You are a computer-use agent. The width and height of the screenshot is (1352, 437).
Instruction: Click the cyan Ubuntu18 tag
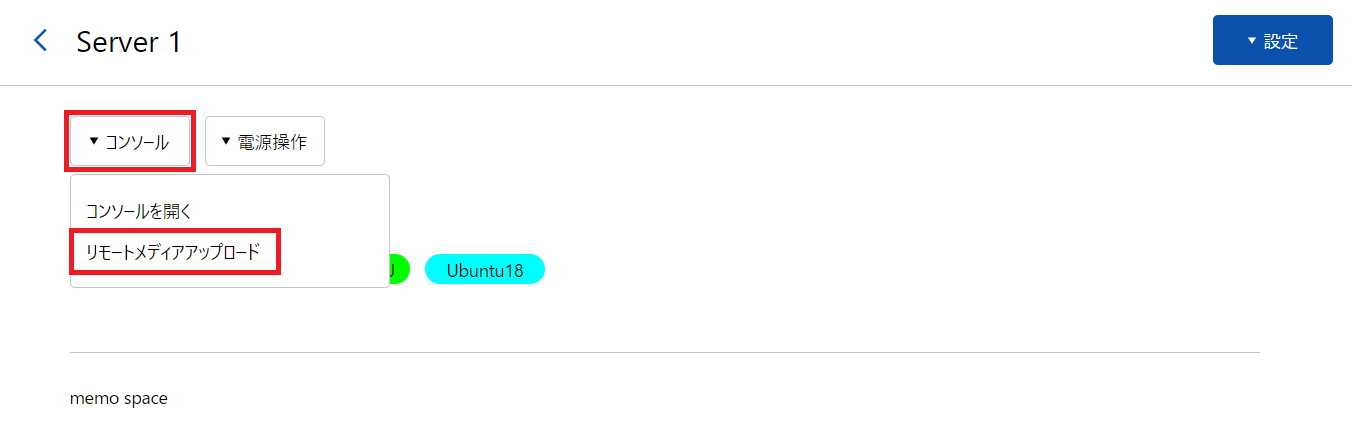click(x=484, y=270)
